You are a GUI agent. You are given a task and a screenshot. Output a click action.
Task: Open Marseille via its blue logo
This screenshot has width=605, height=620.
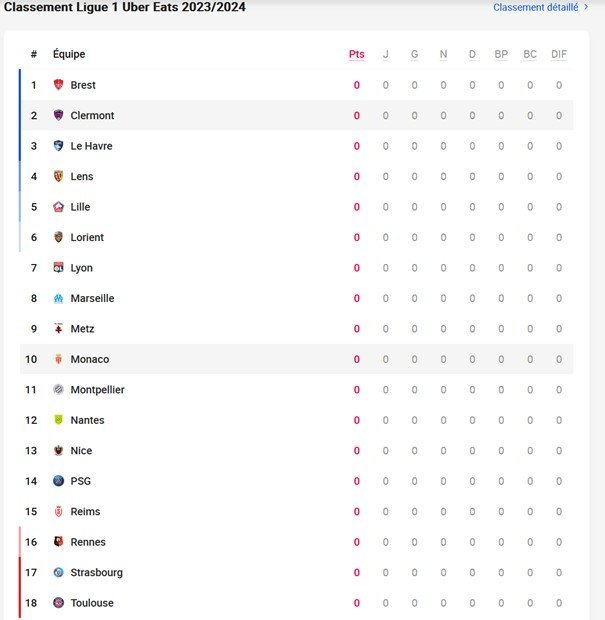(59, 298)
